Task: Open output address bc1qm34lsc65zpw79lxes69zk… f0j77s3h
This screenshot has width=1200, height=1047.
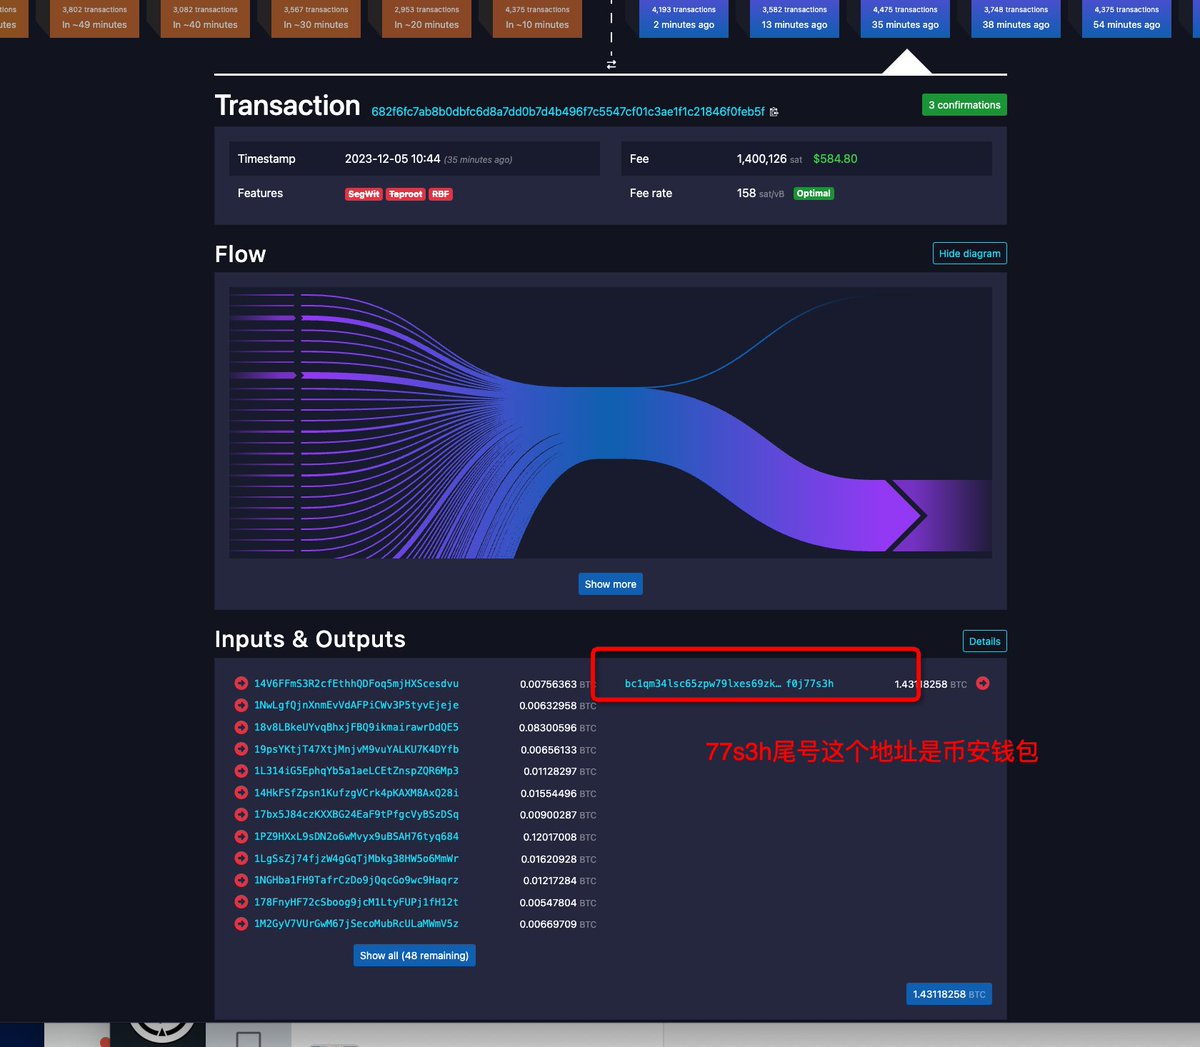Action: coord(729,684)
